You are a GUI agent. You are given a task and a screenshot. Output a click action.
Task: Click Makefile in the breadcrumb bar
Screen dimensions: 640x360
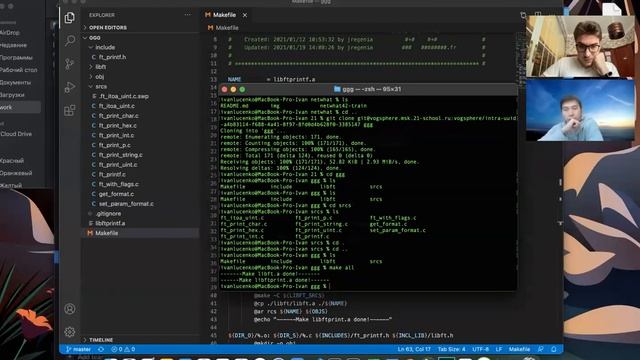tap(227, 28)
